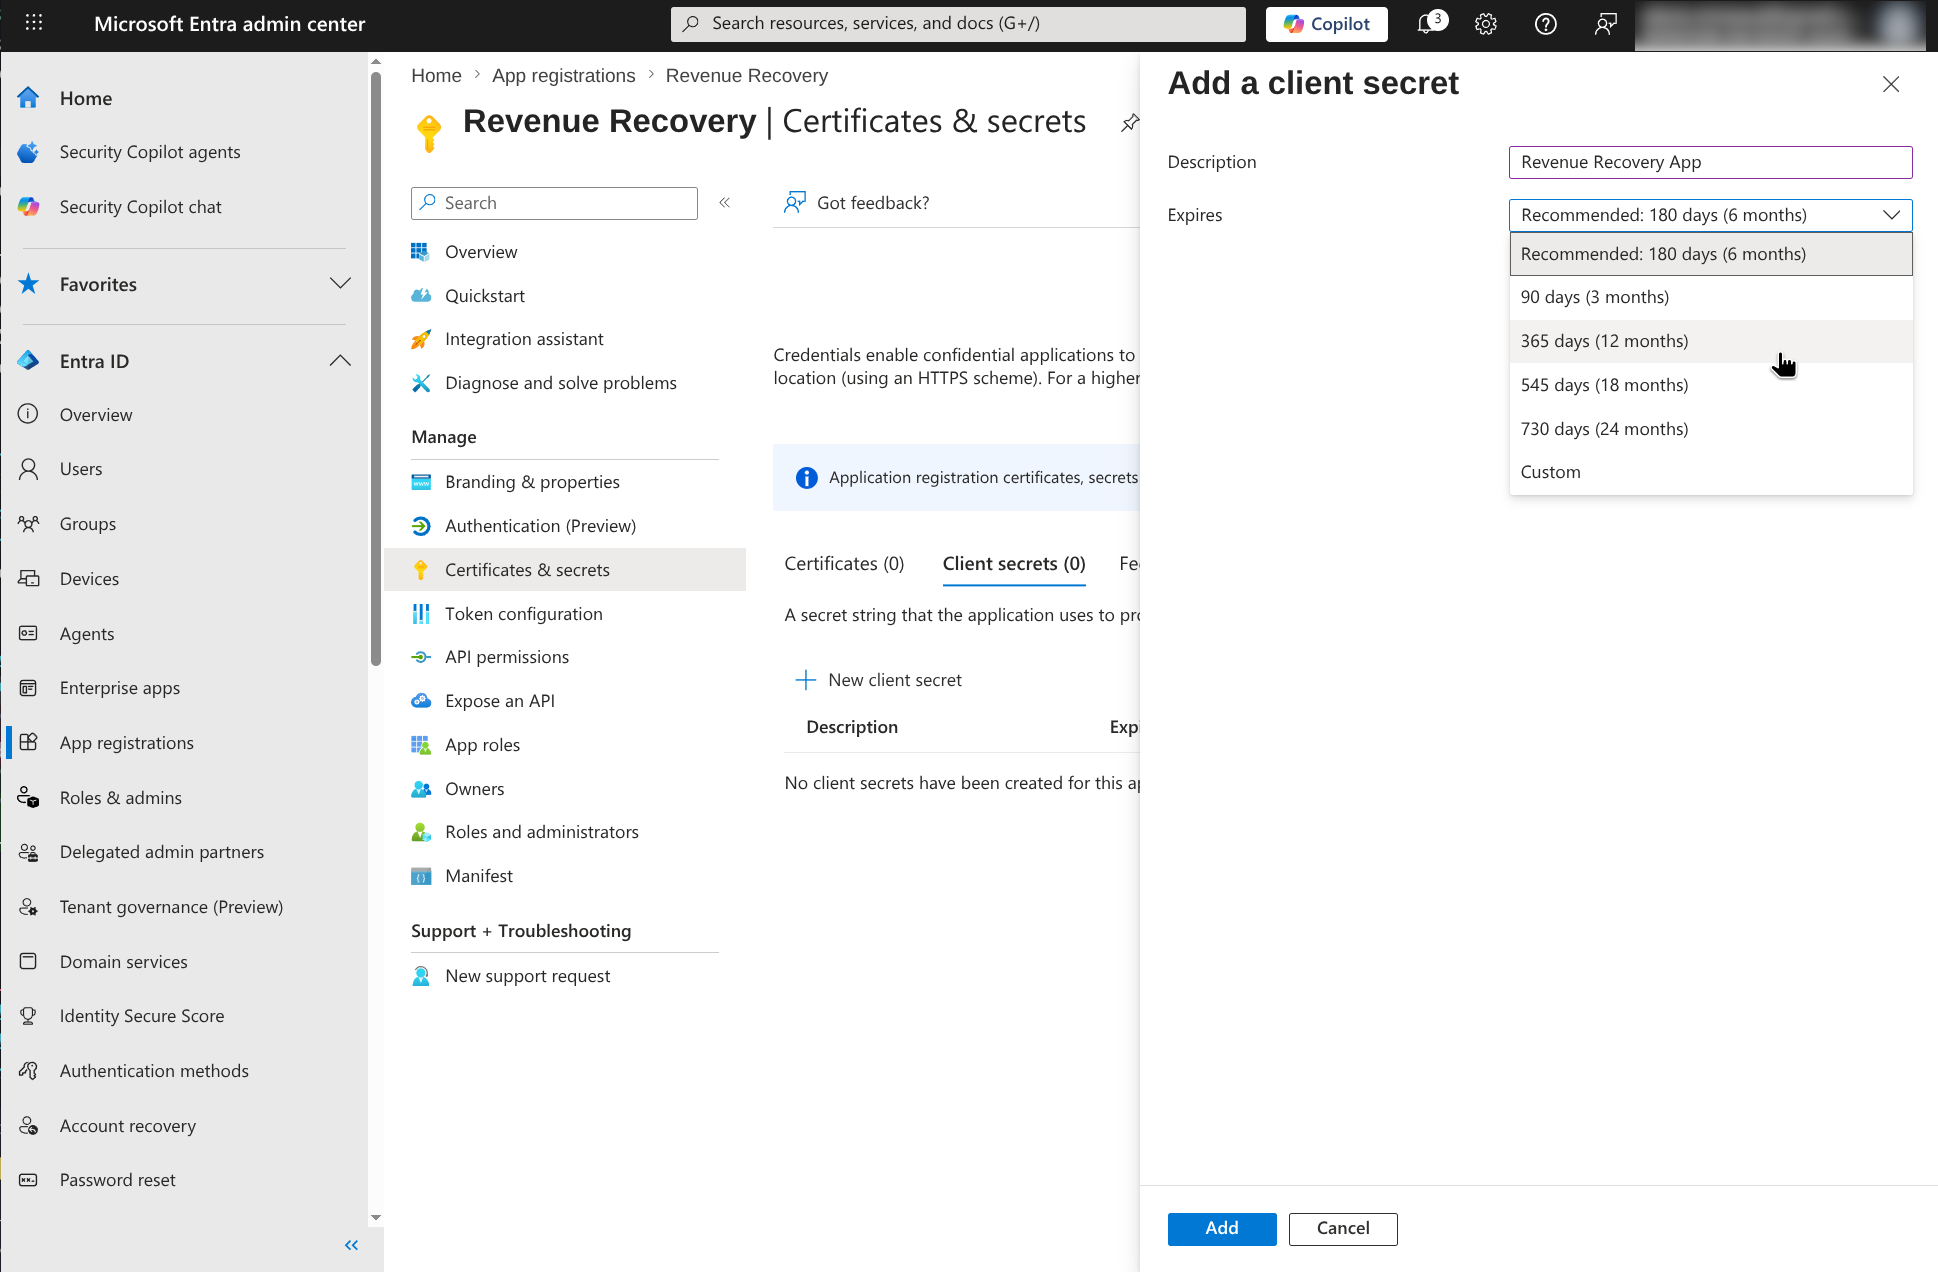Screen dimensions: 1938x1272
Task: Click the Password reset icon
Action: [28, 1180]
